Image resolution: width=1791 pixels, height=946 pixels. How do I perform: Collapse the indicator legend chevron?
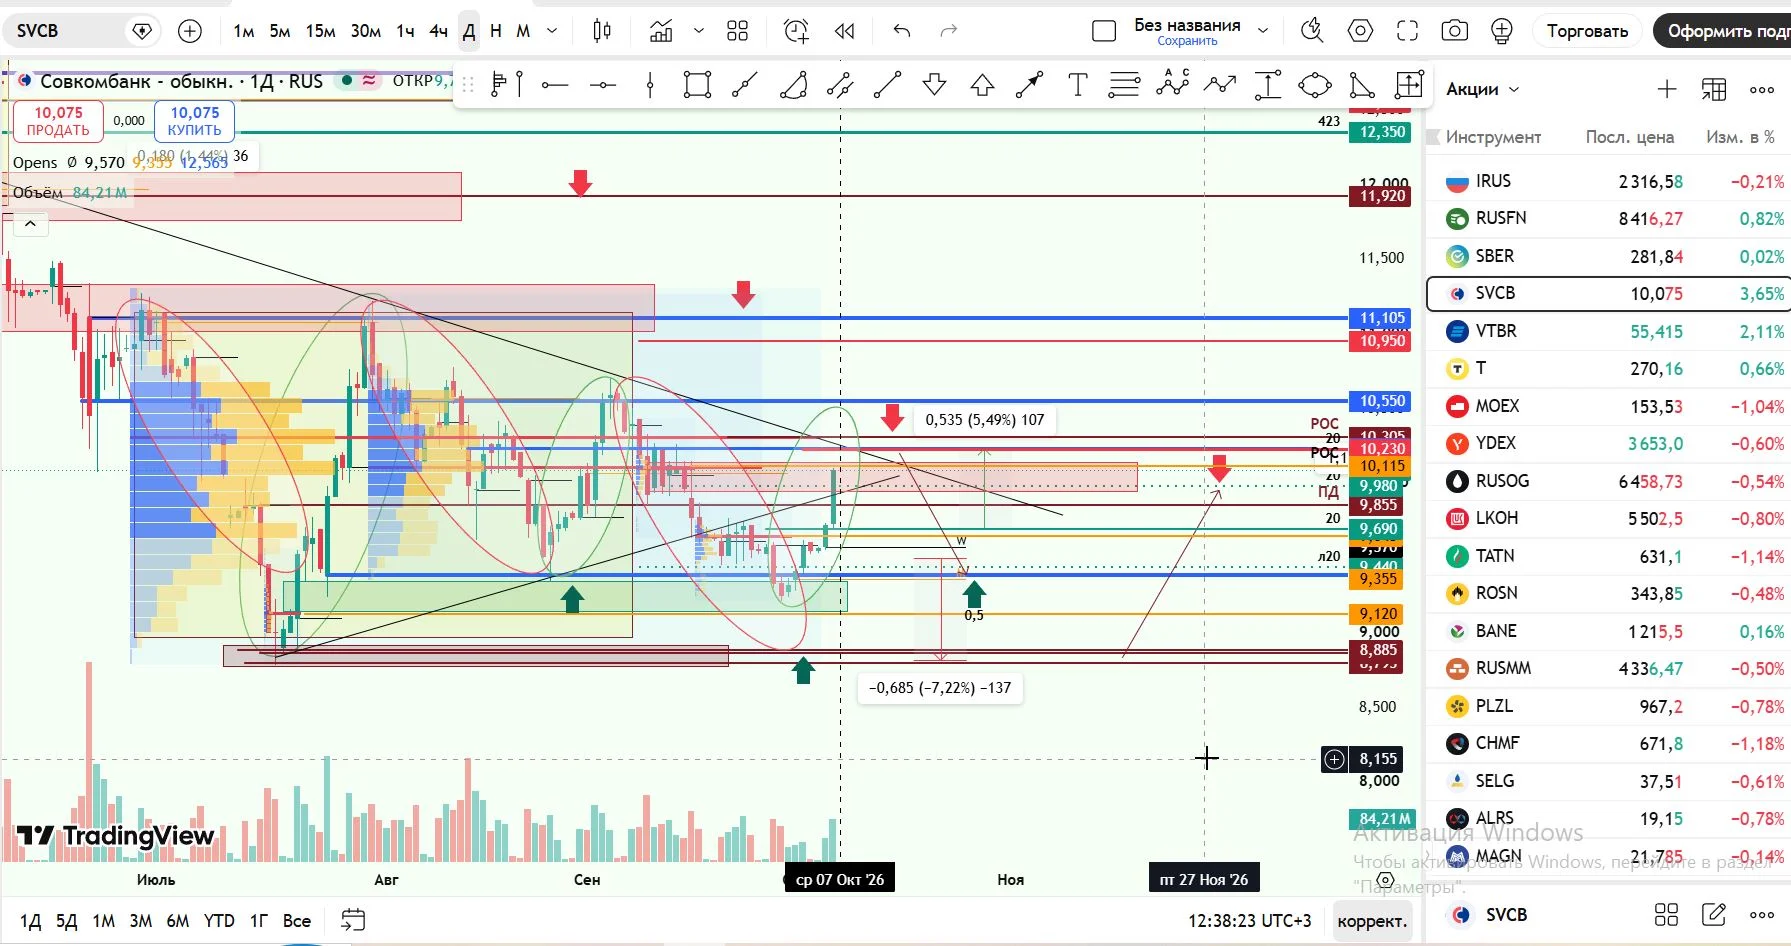pyautogui.click(x=30, y=224)
